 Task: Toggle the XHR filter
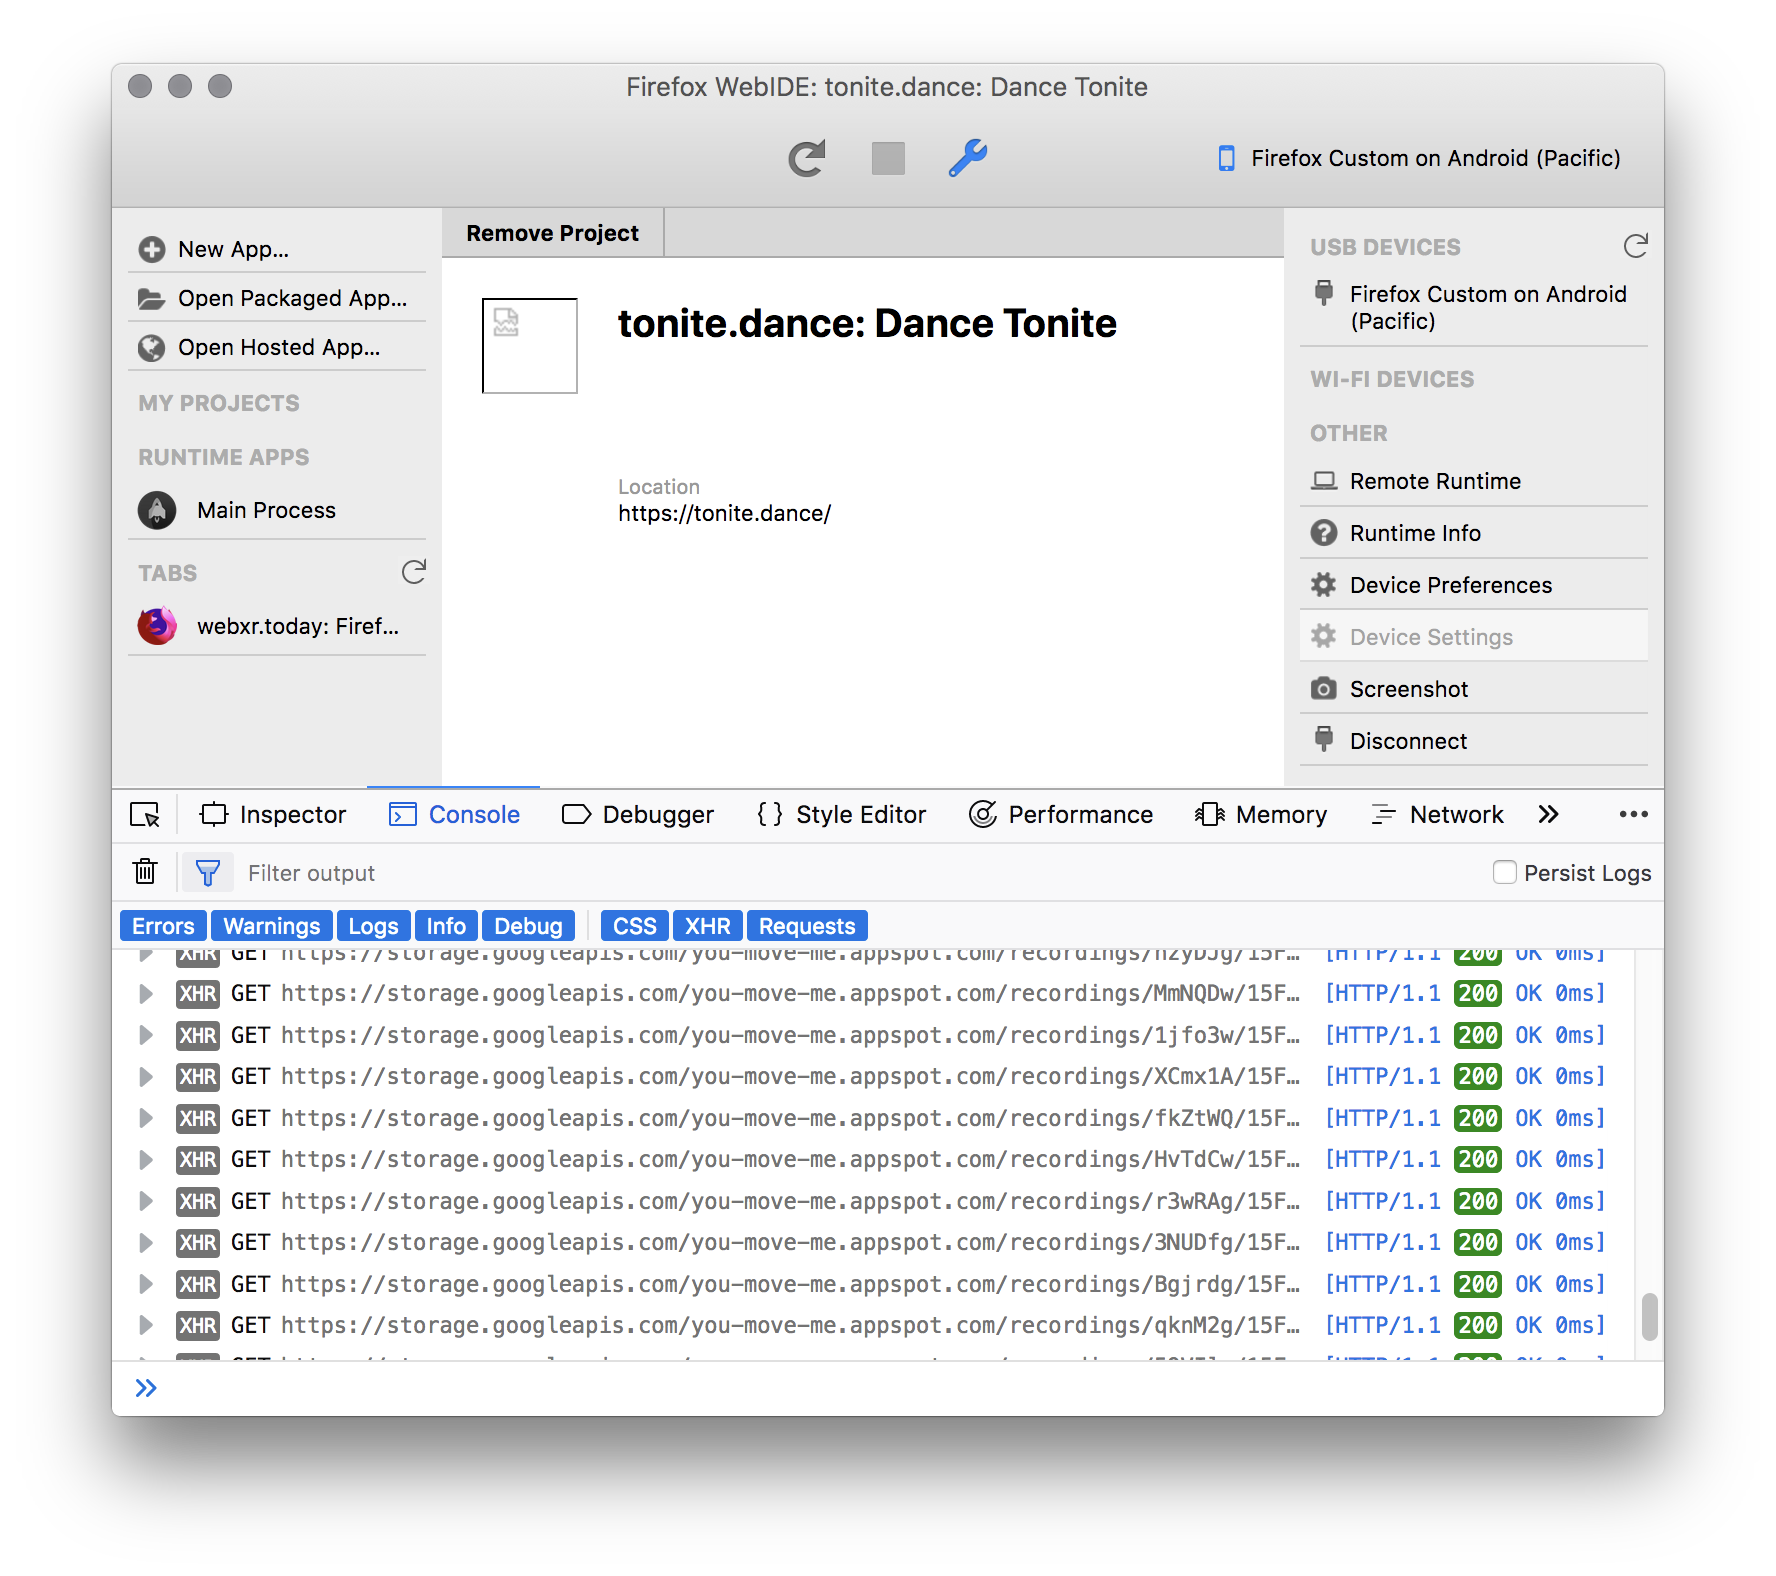click(x=708, y=926)
